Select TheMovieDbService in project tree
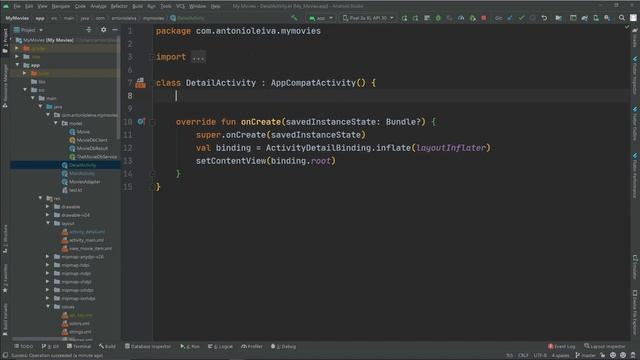Image resolution: width=640 pixels, height=360 pixels. (x=93, y=157)
